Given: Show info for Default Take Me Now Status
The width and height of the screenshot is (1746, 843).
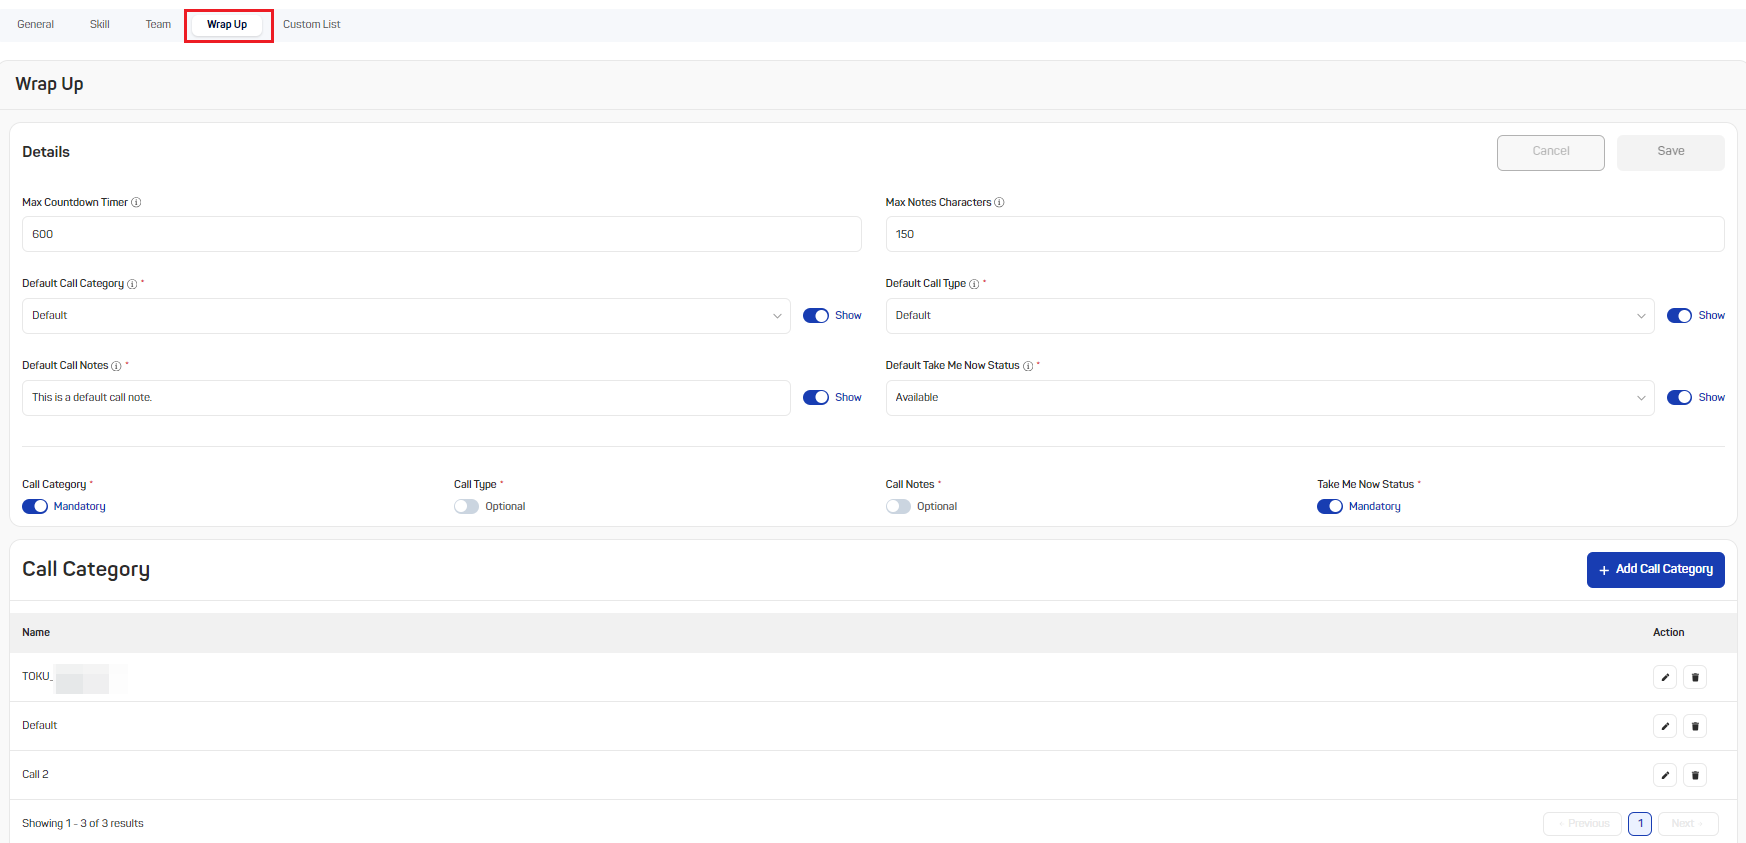Looking at the screenshot, I should click(x=1028, y=366).
